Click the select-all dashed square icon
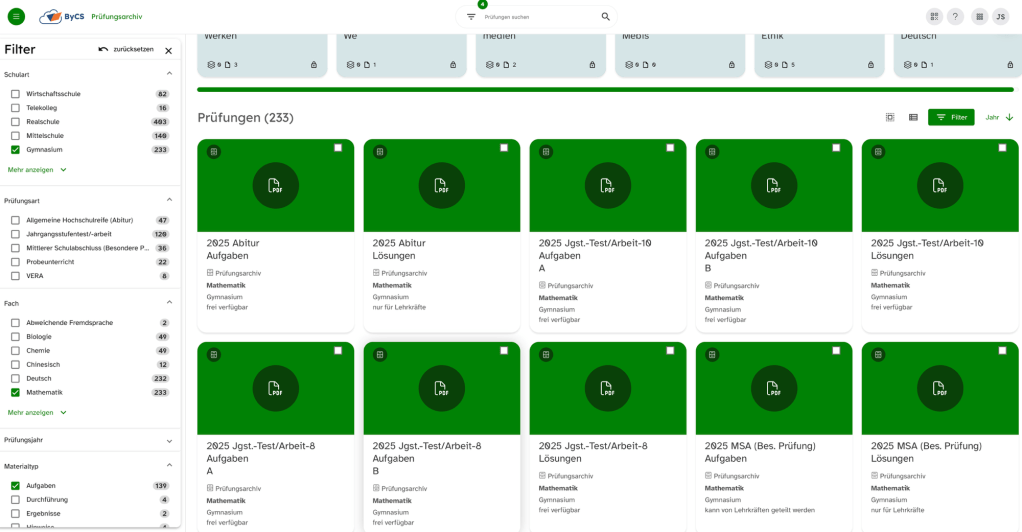The width and height of the screenshot is (1022, 532). point(890,117)
